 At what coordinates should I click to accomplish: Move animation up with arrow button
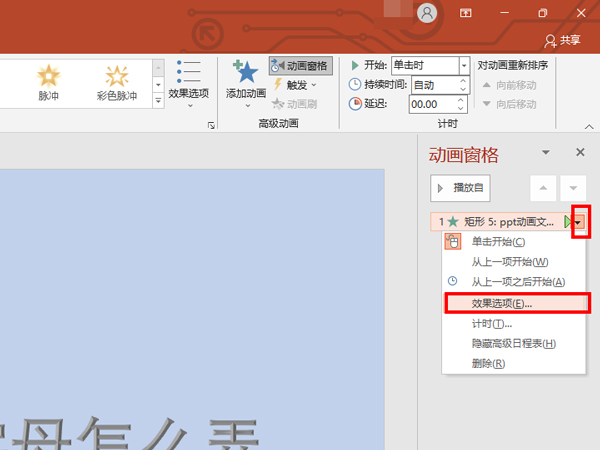coord(543,188)
